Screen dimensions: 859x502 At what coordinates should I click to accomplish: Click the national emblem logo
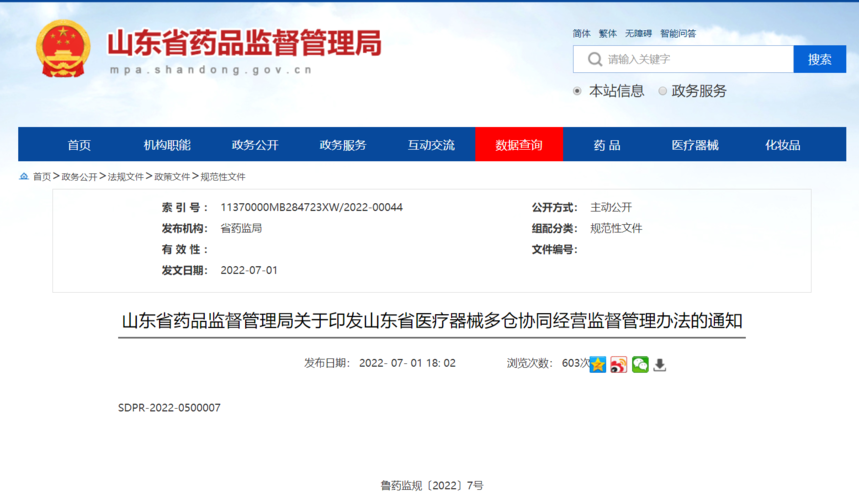pos(63,49)
